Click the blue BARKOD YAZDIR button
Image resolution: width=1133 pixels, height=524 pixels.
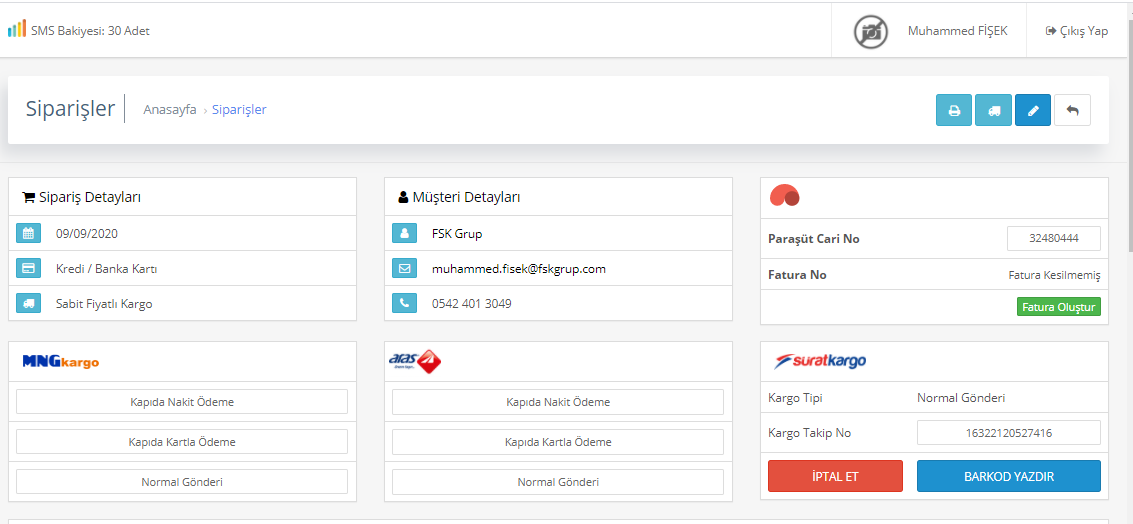pos(1009,476)
